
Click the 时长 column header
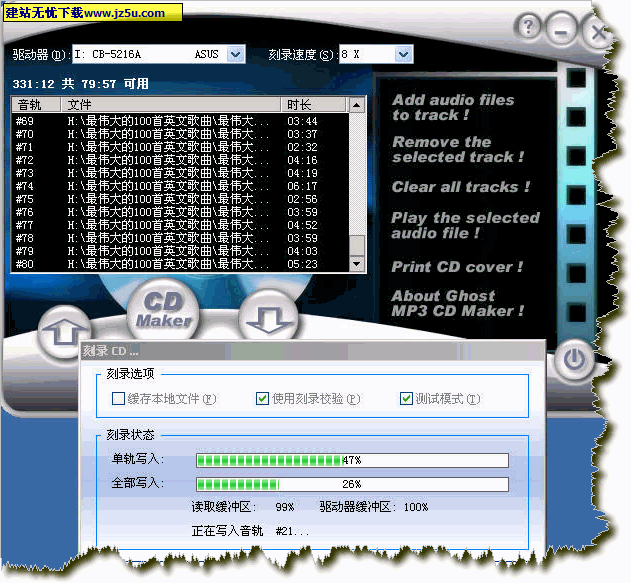click(x=313, y=105)
